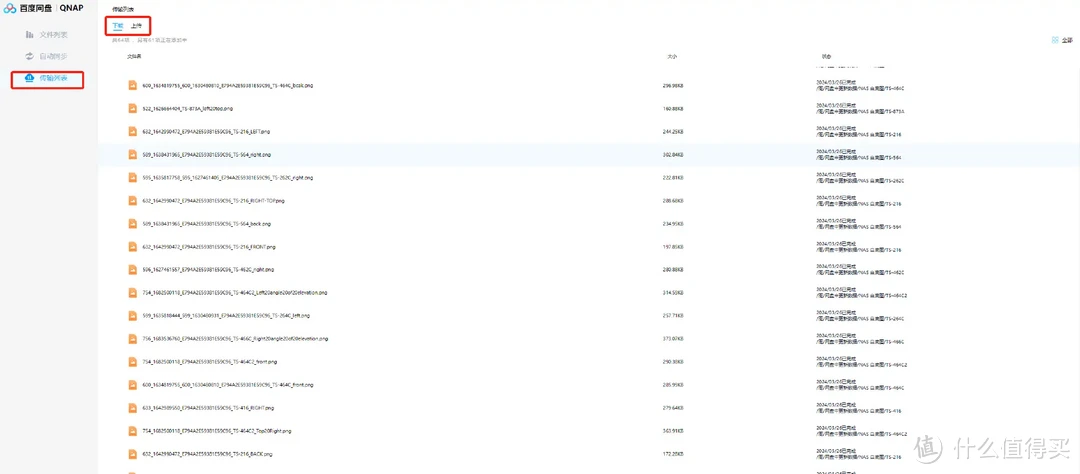Select the 传输列表 cloud icon in sidebar
The height and width of the screenshot is (474, 1080).
pyautogui.click(x=30, y=79)
